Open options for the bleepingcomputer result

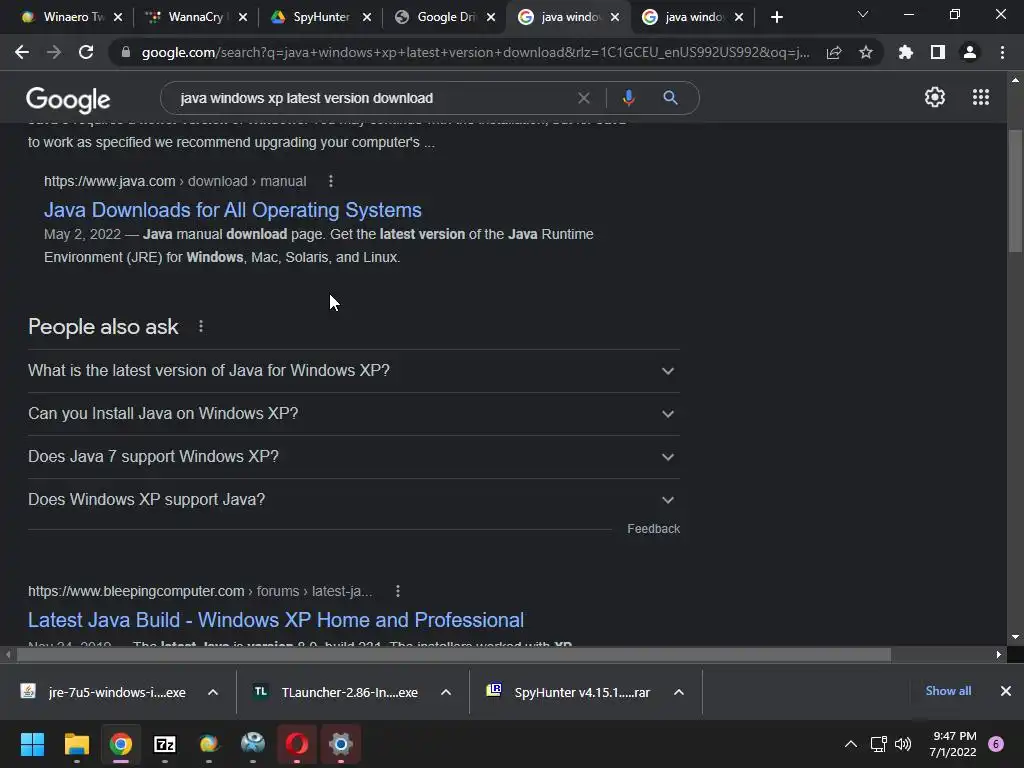398,591
